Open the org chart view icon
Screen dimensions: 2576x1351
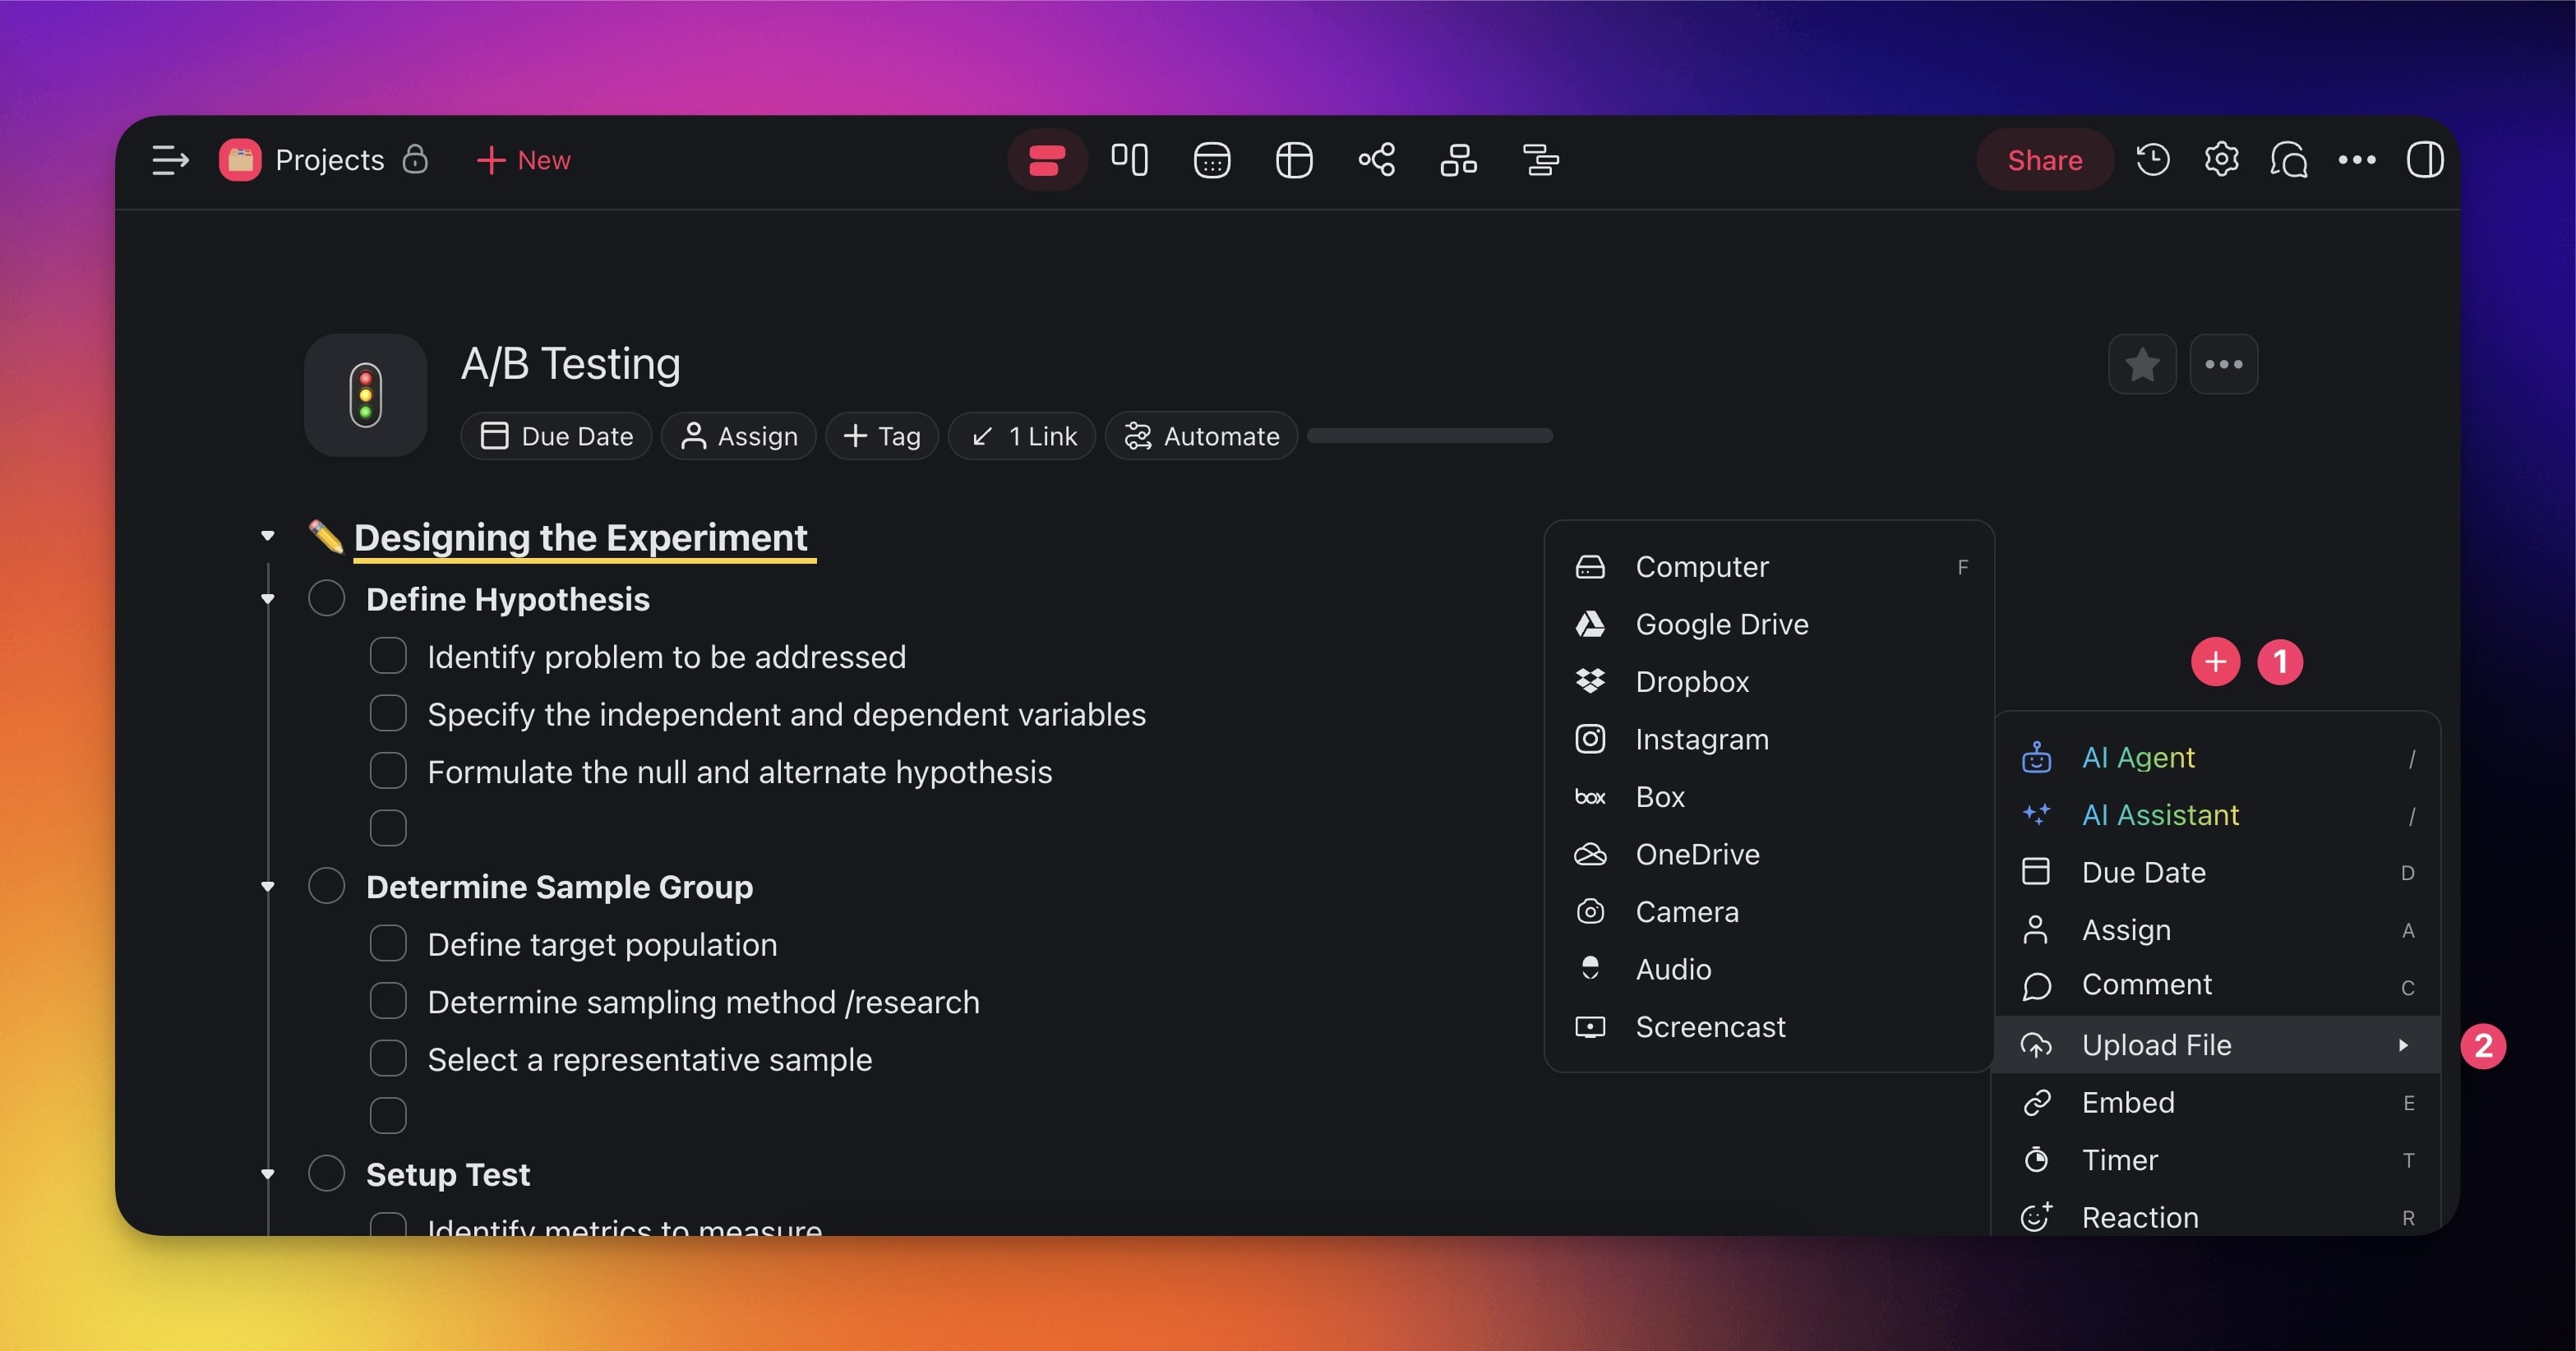1458,160
